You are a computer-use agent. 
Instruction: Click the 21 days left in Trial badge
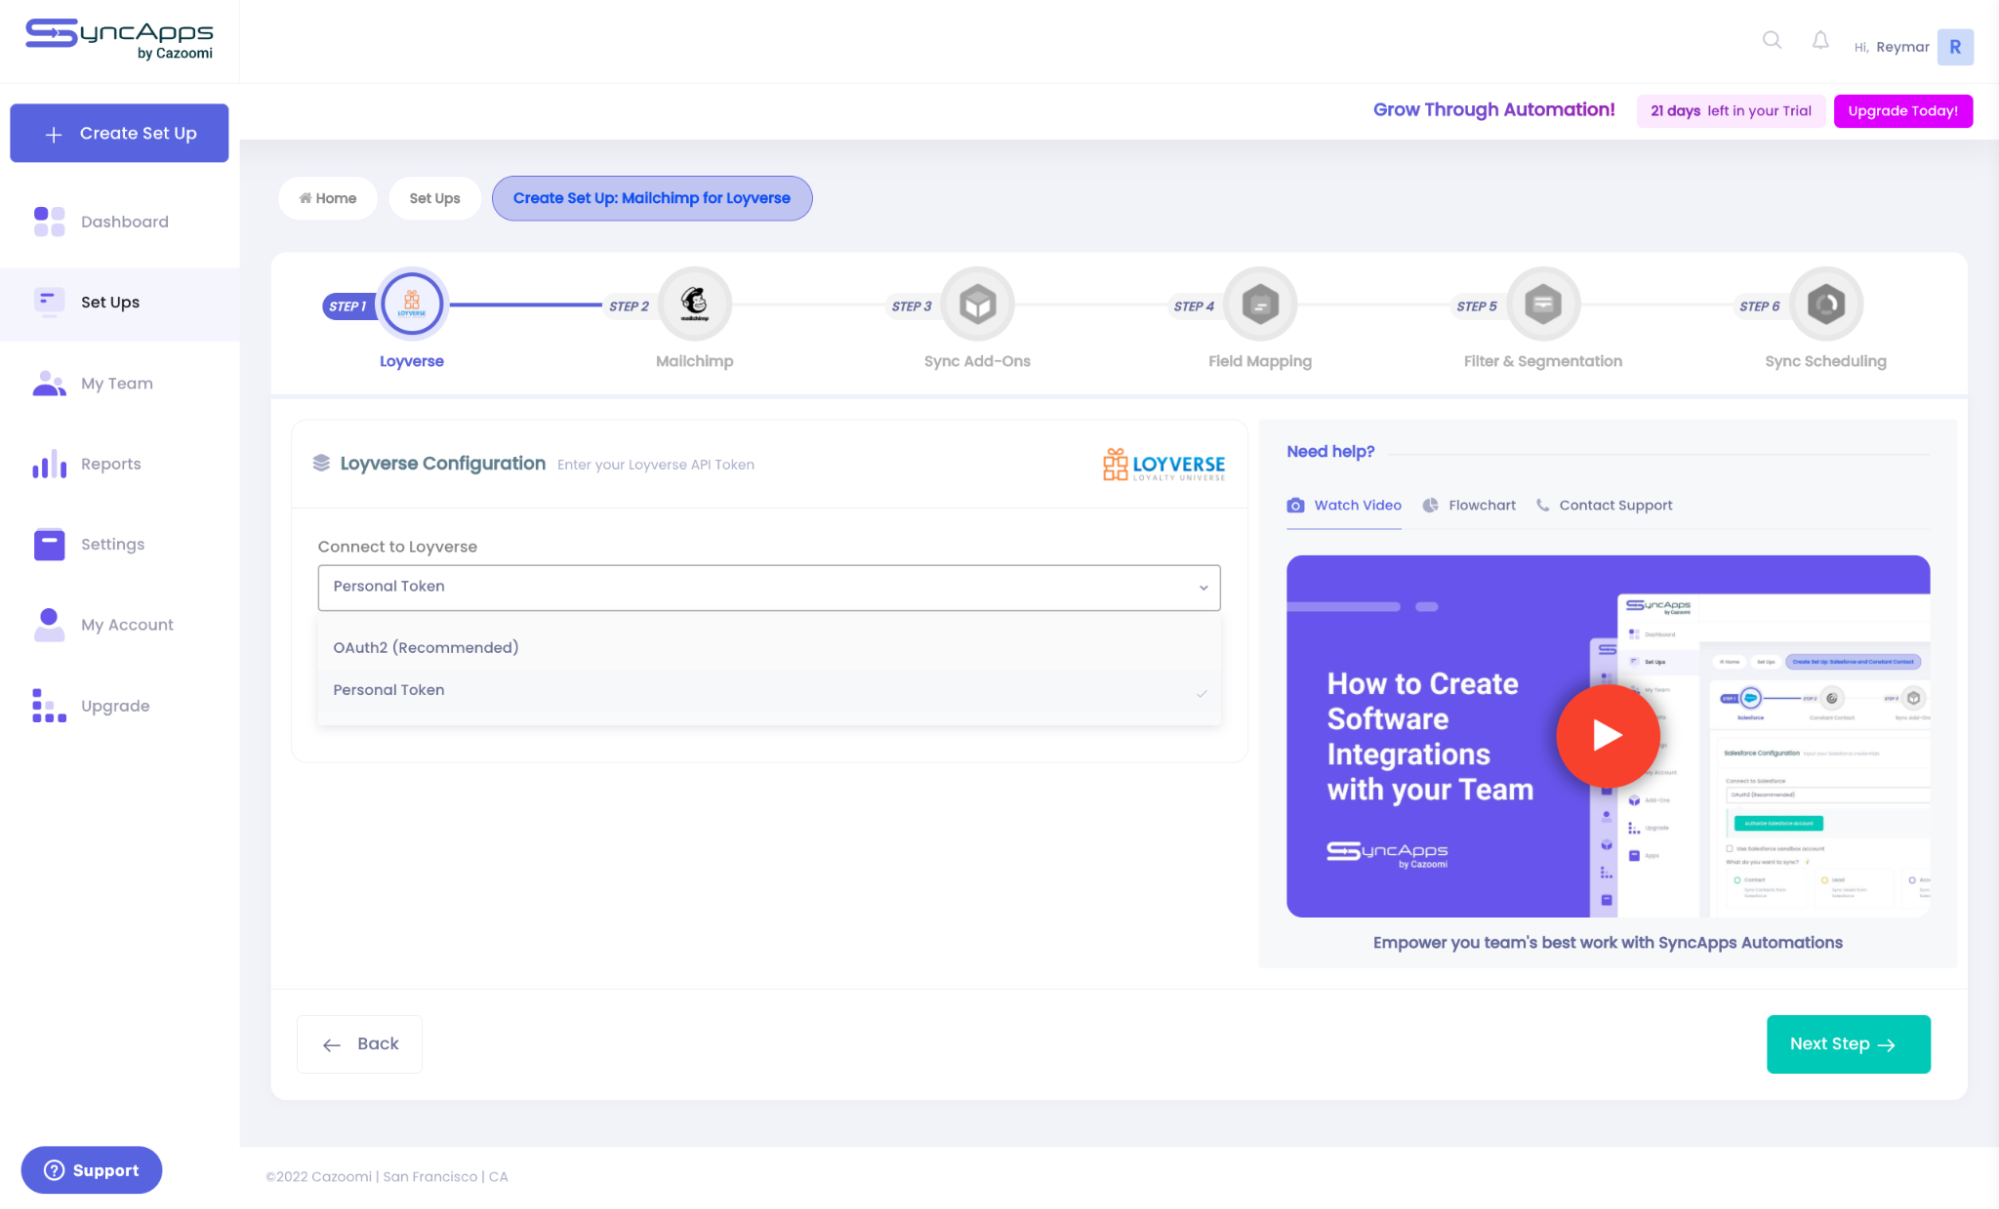coord(1730,111)
